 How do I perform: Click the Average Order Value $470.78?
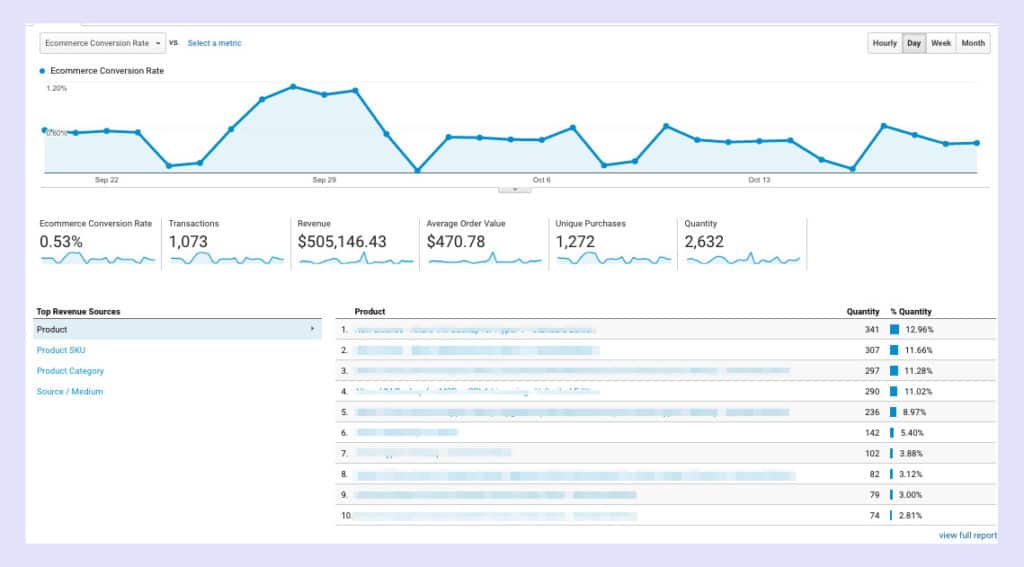[456, 242]
